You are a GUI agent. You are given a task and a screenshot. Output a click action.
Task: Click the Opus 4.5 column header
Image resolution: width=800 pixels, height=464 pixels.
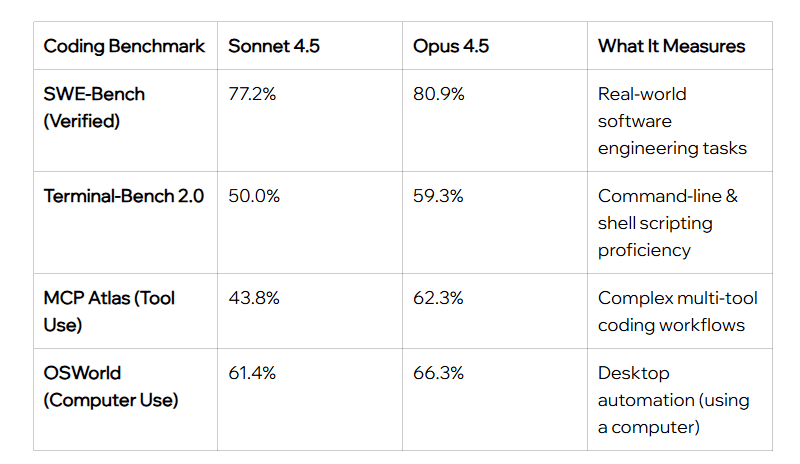pyautogui.click(x=451, y=46)
